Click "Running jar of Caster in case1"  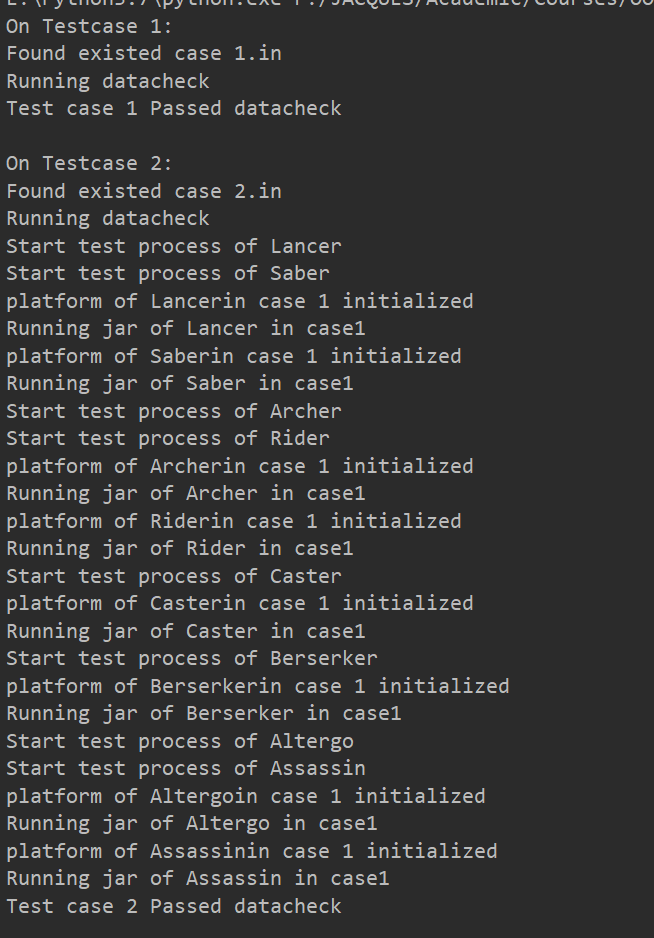coord(185,631)
